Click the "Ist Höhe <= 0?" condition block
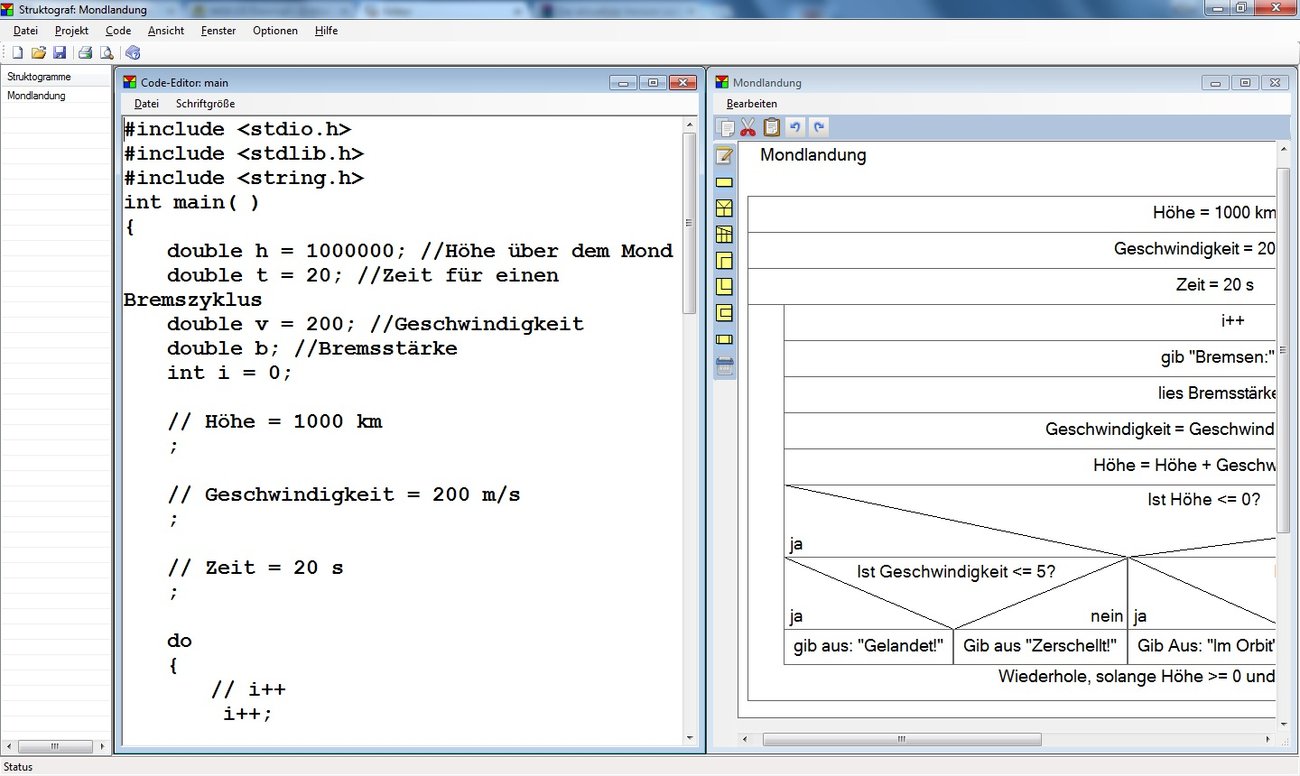1300x776 pixels. (x=1203, y=499)
